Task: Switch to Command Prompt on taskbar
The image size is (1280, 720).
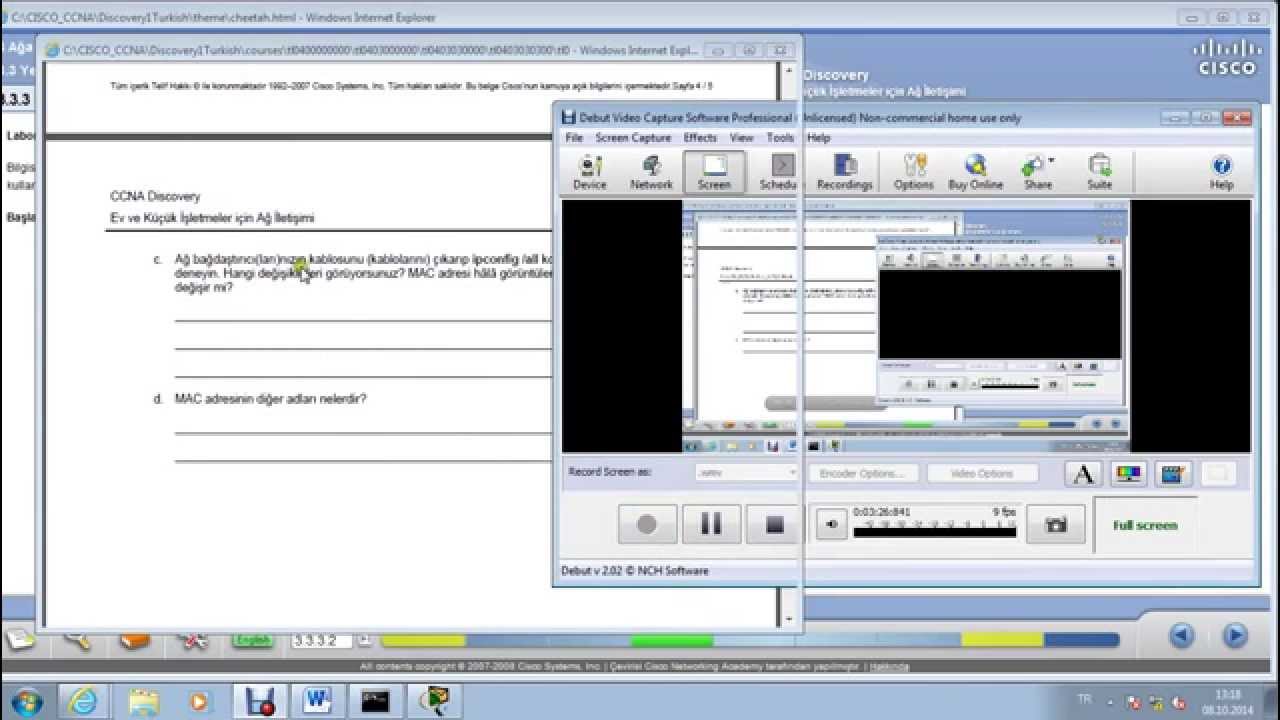Action: 376,701
